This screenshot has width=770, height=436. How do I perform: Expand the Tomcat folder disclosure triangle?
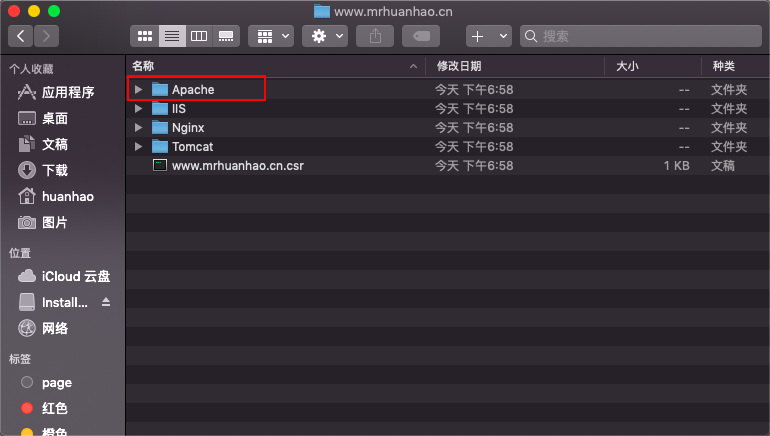pyautogui.click(x=139, y=147)
